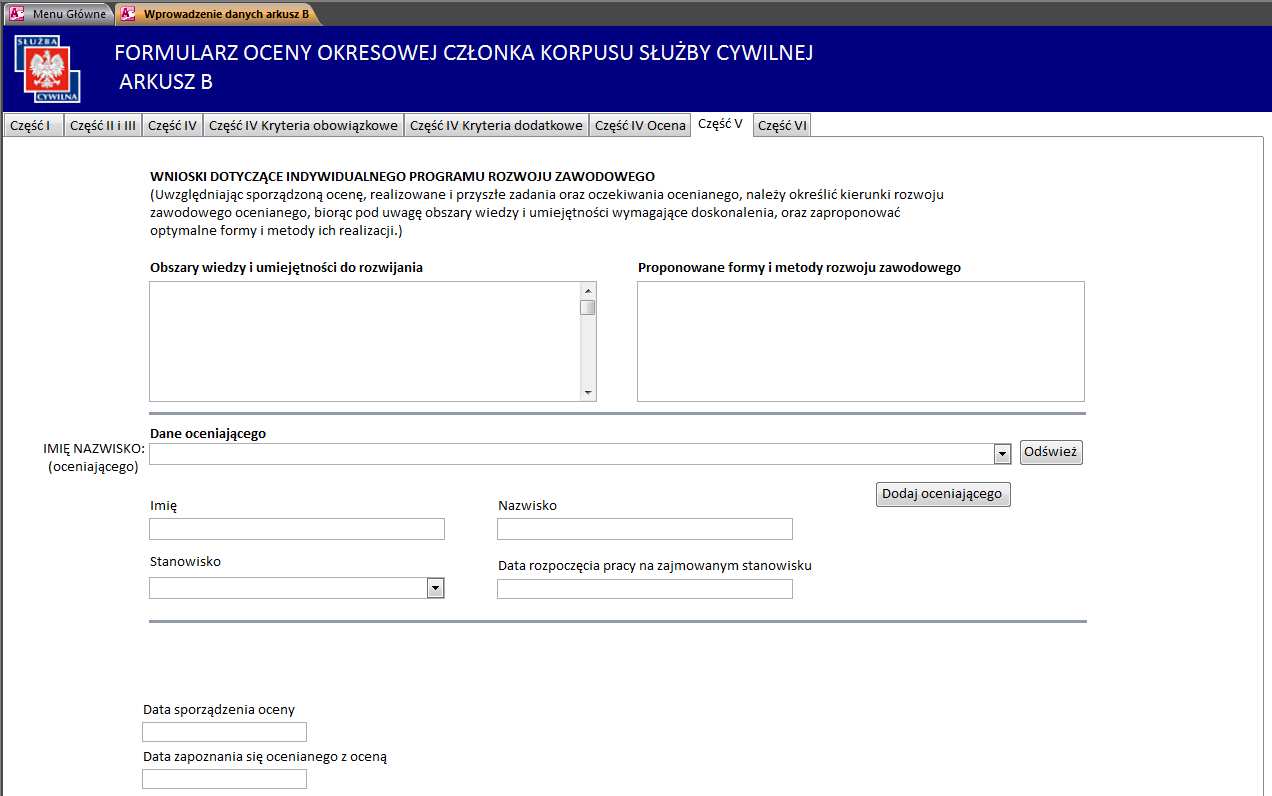Image resolution: width=1272 pixels, height=796 pixels.
Task: Select the Część V tab
Action: (x=720, y=125)
